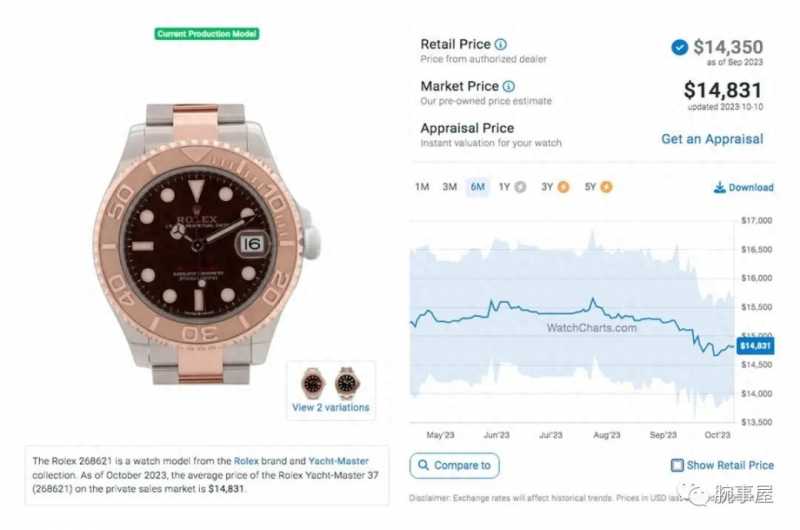Click the Market Price info icon

[509, 86]
